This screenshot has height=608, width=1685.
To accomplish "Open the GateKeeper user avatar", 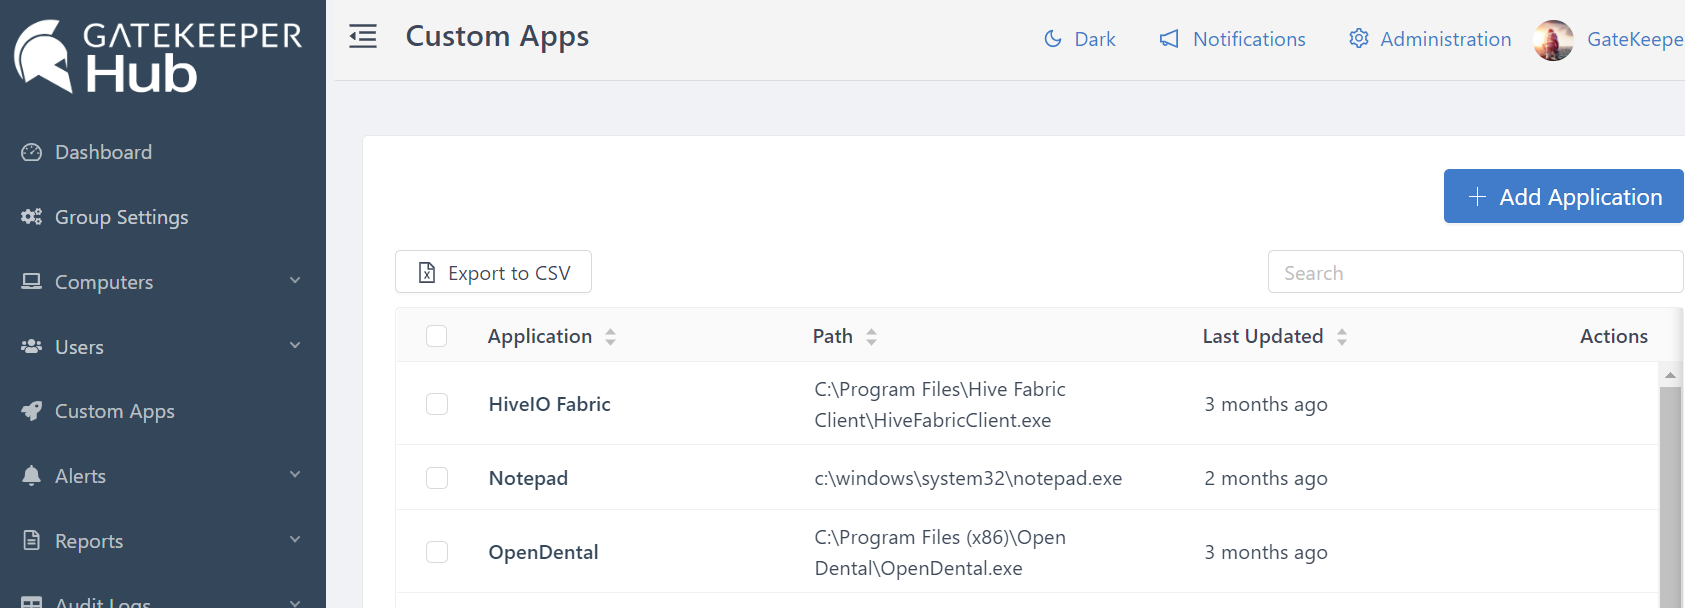I will pyautogui.click(x=1553, y=40).
